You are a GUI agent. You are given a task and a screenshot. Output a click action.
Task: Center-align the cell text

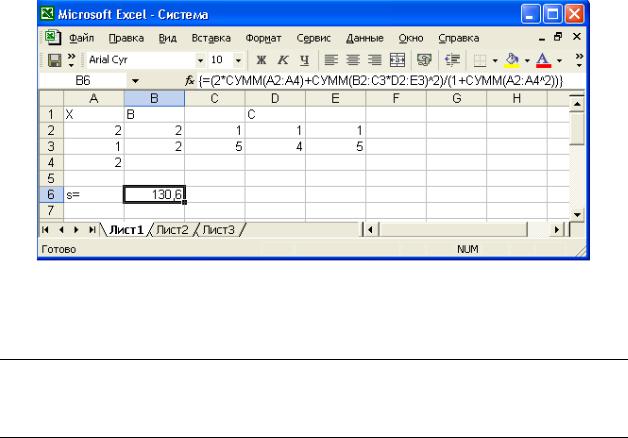pyautogui.click(x=353, y=60)
